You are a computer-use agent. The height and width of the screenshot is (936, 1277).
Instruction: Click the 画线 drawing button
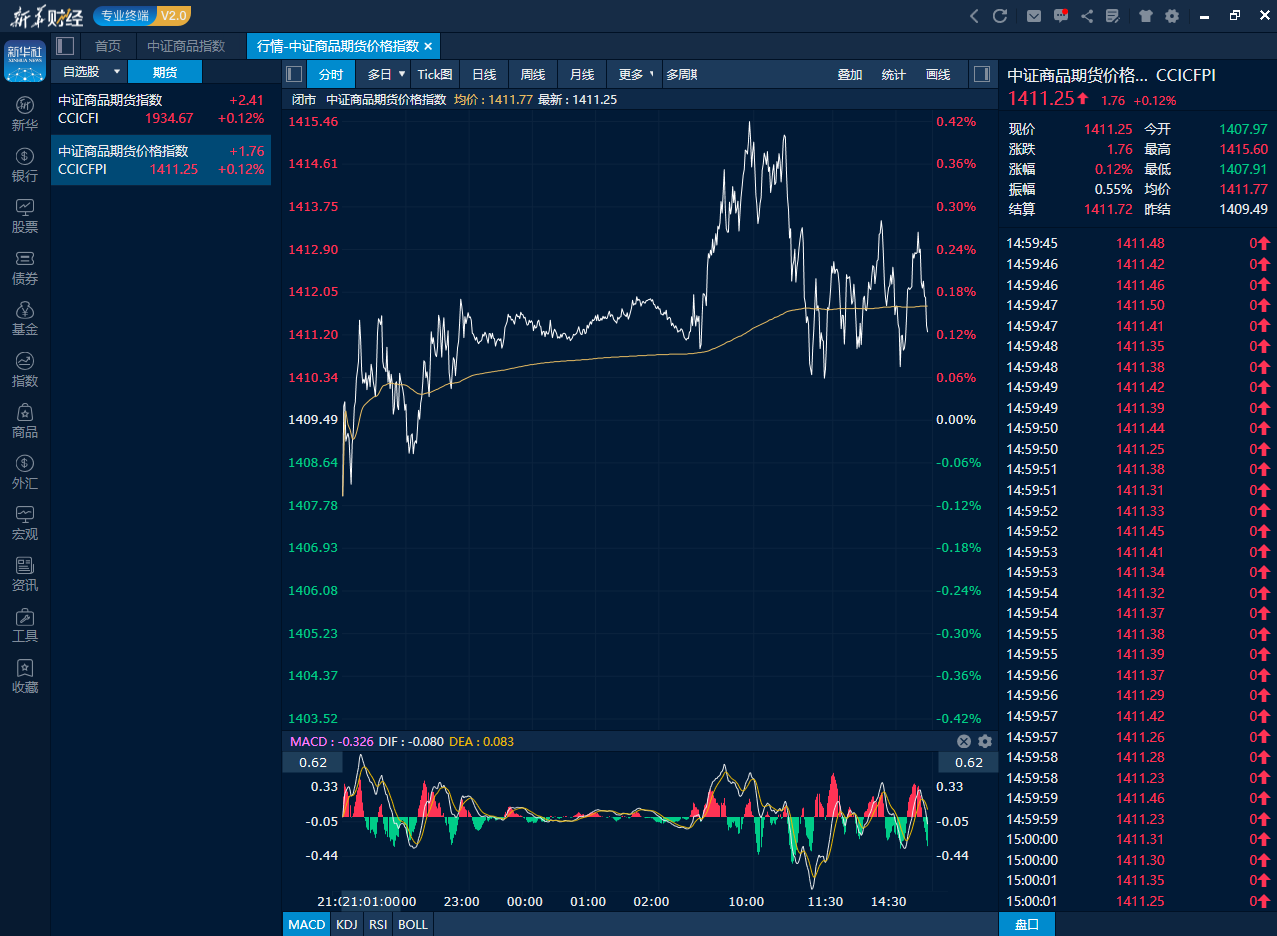click(x=938, y=74)
